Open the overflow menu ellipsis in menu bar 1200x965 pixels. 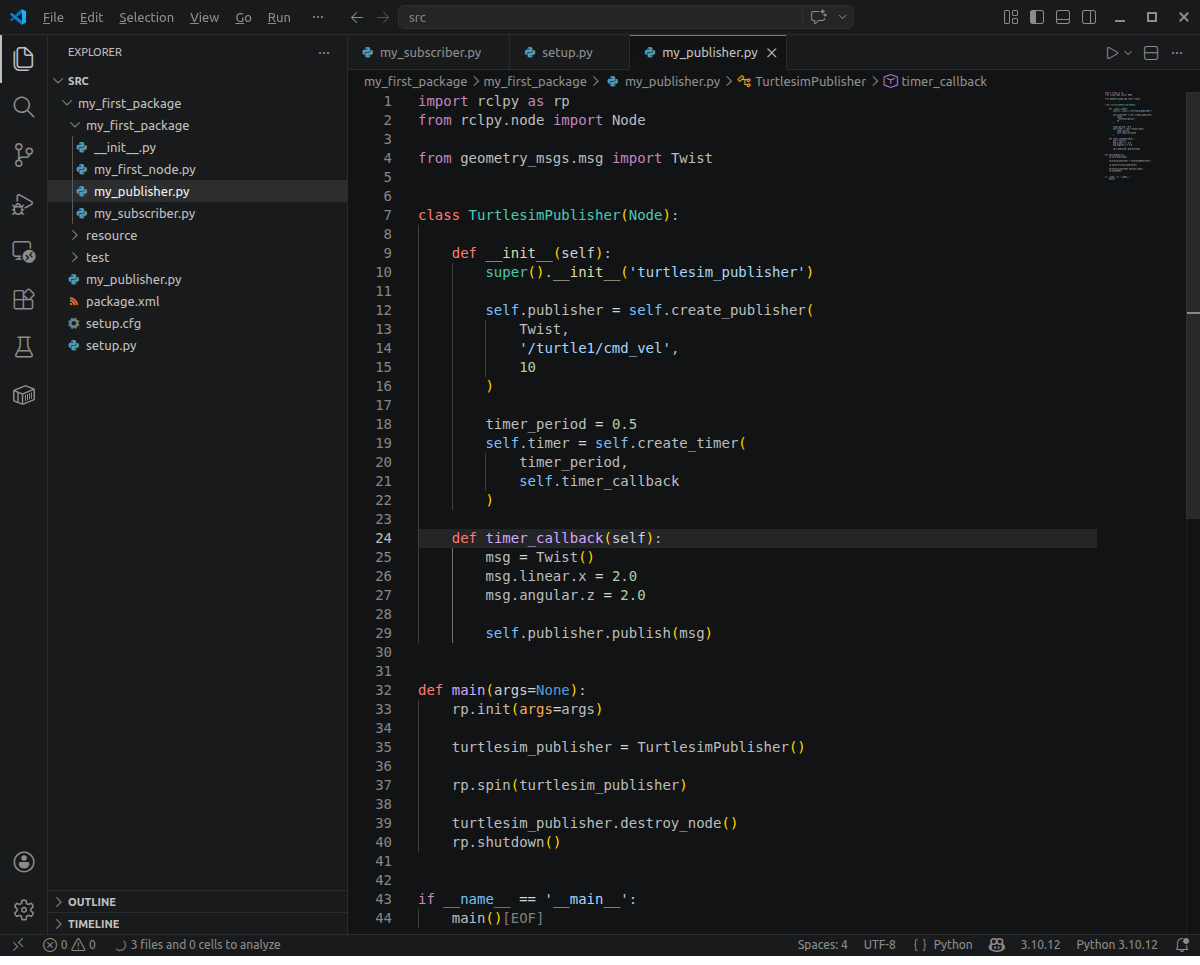coord(318,17)
